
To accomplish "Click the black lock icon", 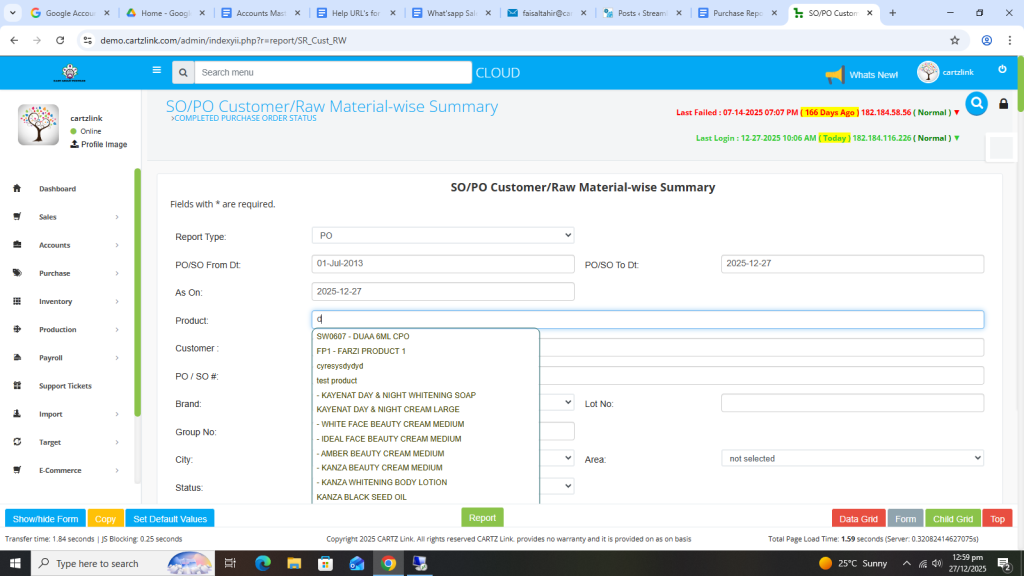I will [1004, 104].
